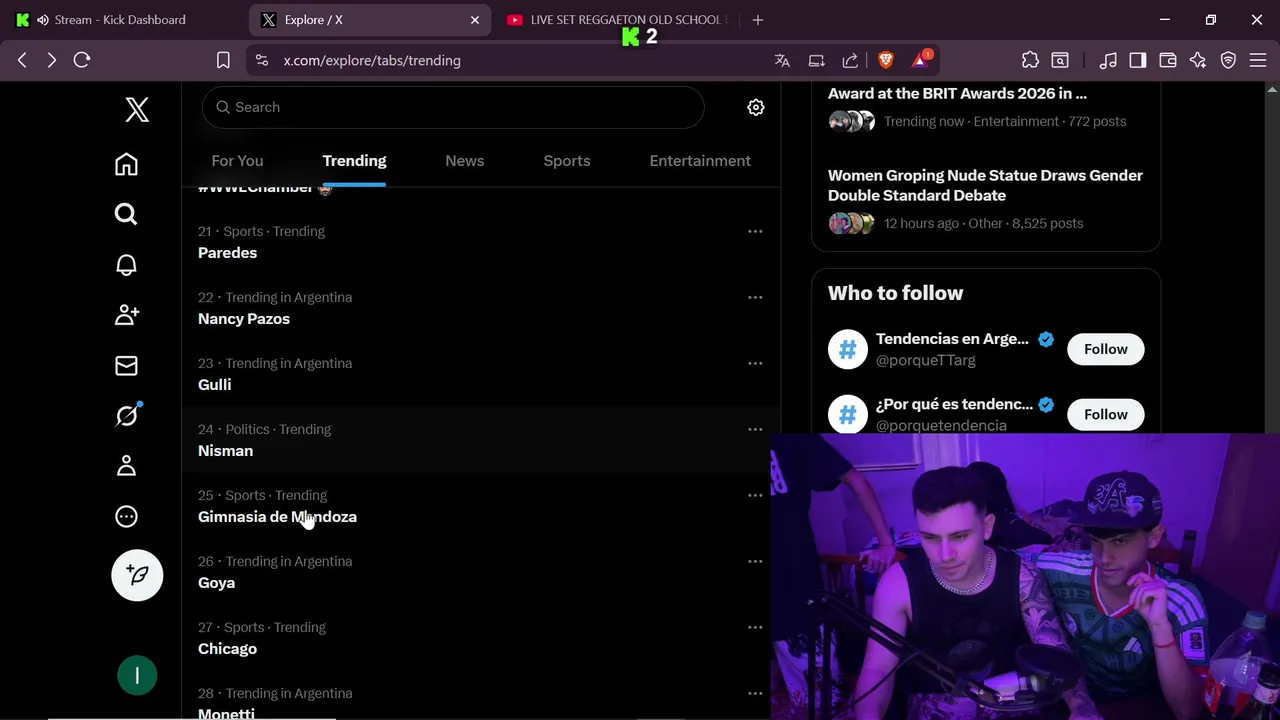Switch to LIVE SET REGGAETON YouTube tab
This screenshot has width=1280, height=720.
click(617, 20)
